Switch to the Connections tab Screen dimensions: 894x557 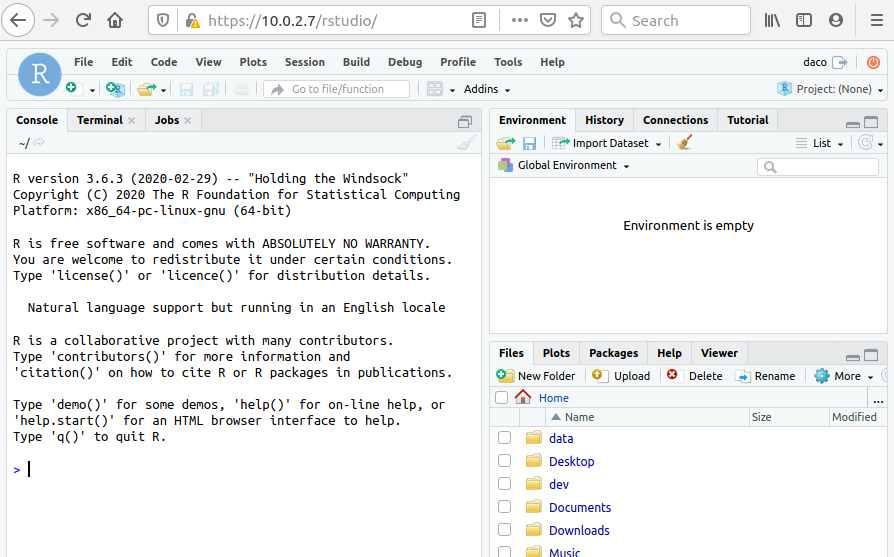point(676,120)
